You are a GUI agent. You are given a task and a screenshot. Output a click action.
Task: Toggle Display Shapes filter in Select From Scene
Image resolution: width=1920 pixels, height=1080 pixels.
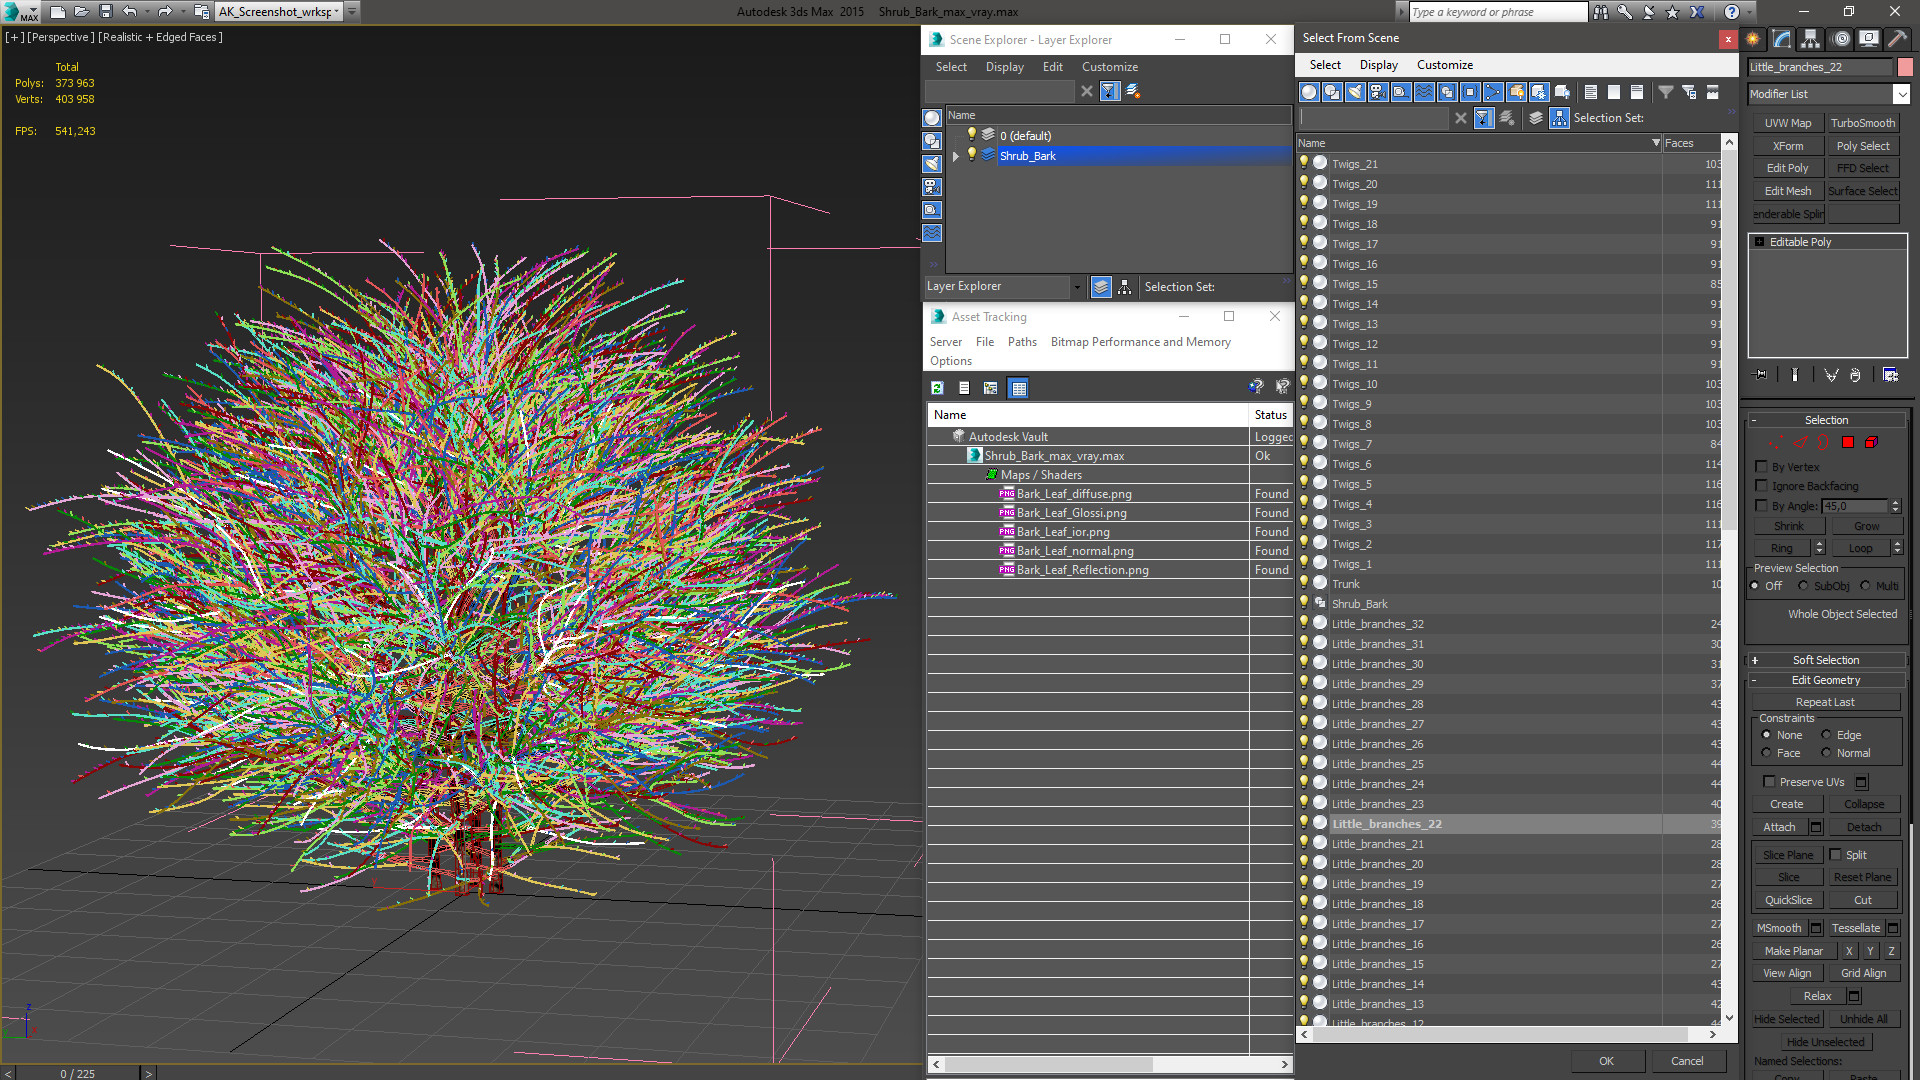1332,92
